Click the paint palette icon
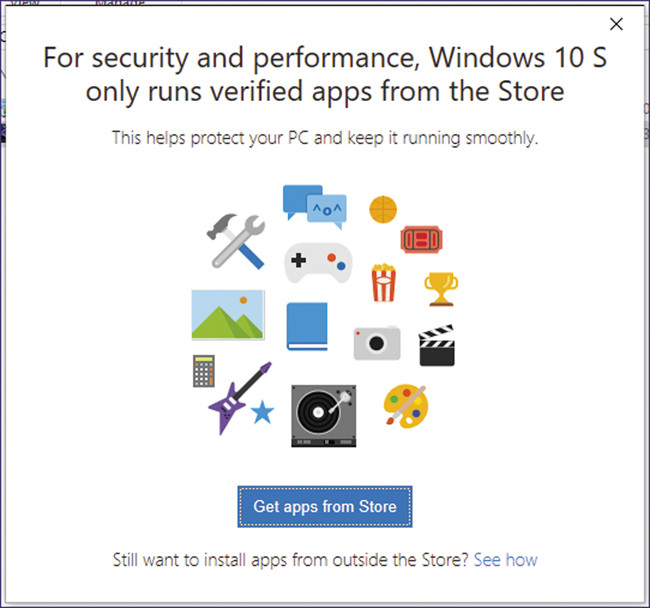Image resolution: width=650 pixels, height=608 pixels. (x=406, y=408)
